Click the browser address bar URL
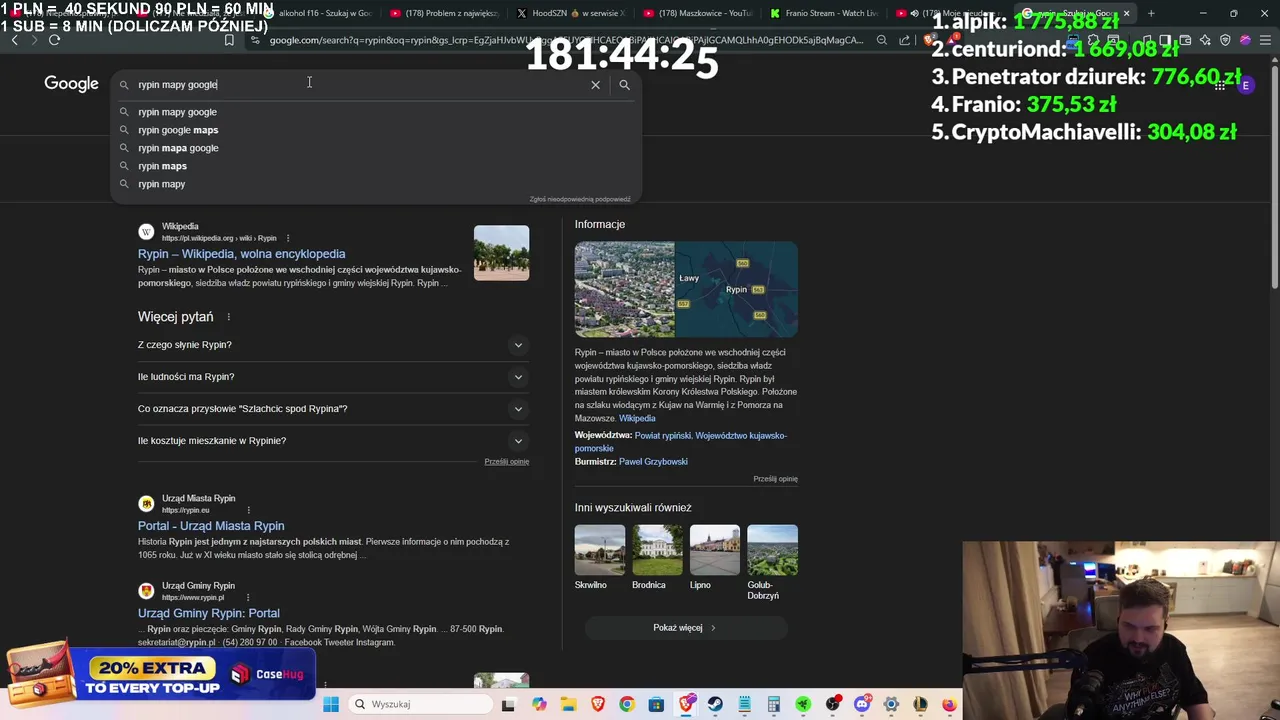The width and height of the screenshot is (1280, 720). tap(565, 40)
